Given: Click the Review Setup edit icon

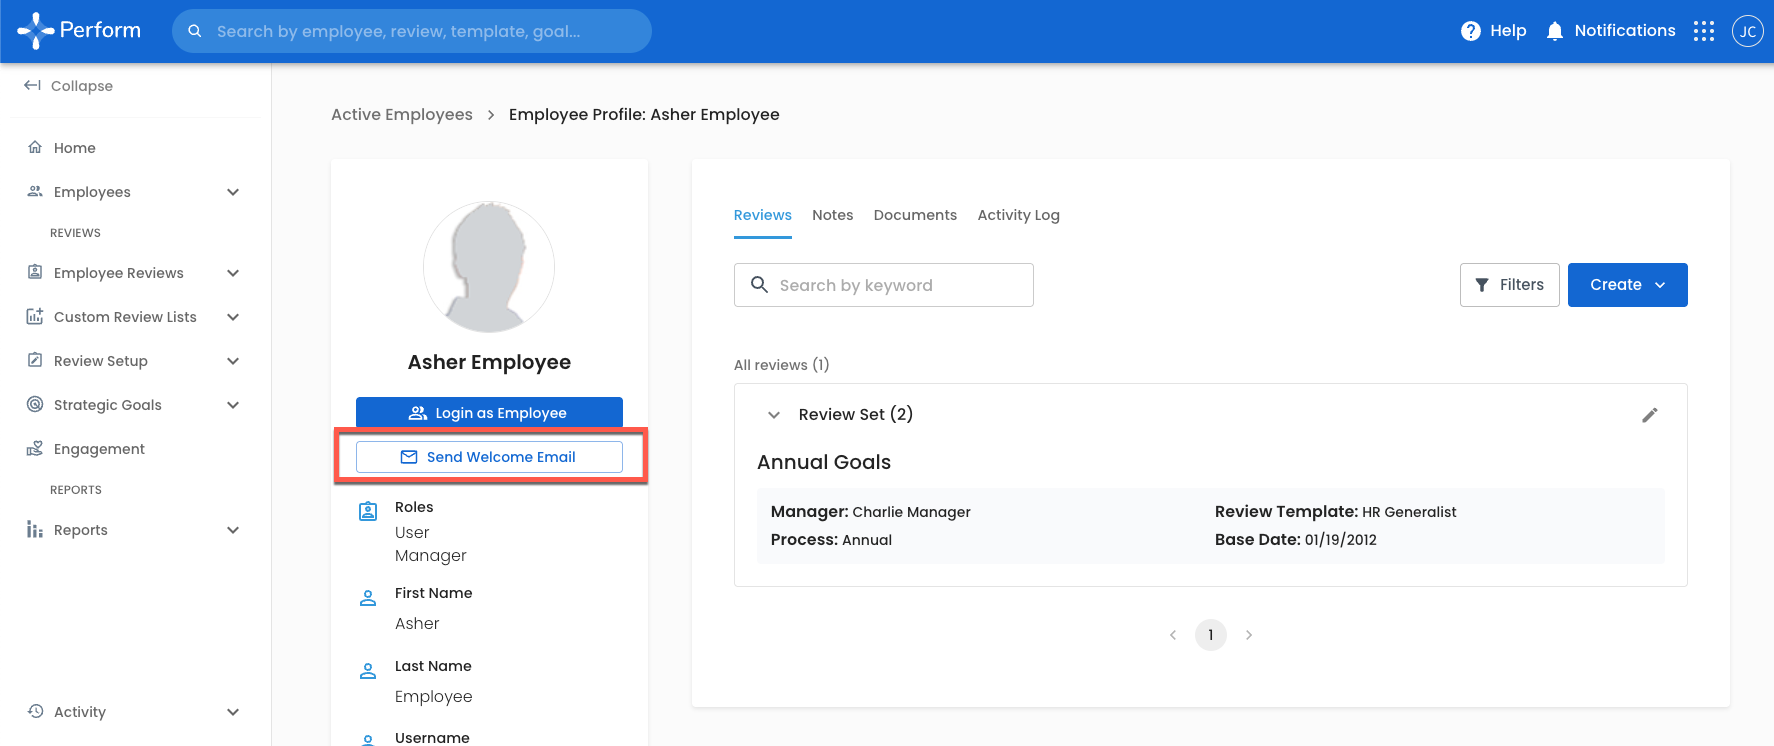Looking at the screenshot, I should (35, 360).
